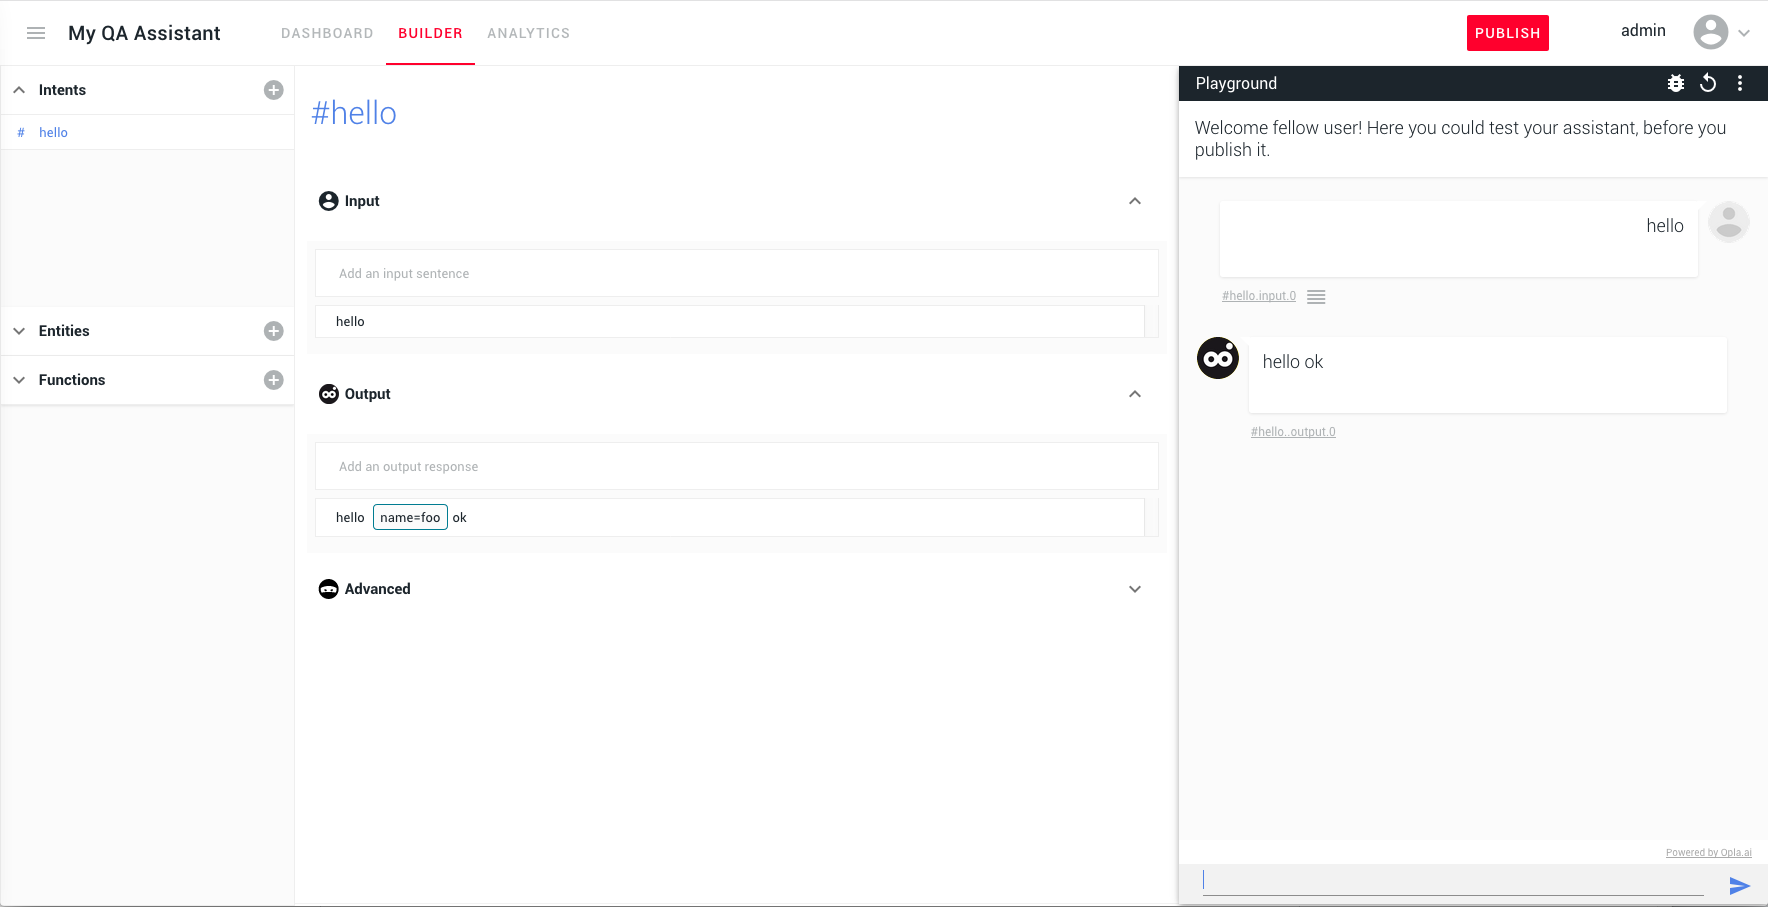Send the Playground message arrow
This screenshot has height=907, width=1768.
coord(1739,885)
